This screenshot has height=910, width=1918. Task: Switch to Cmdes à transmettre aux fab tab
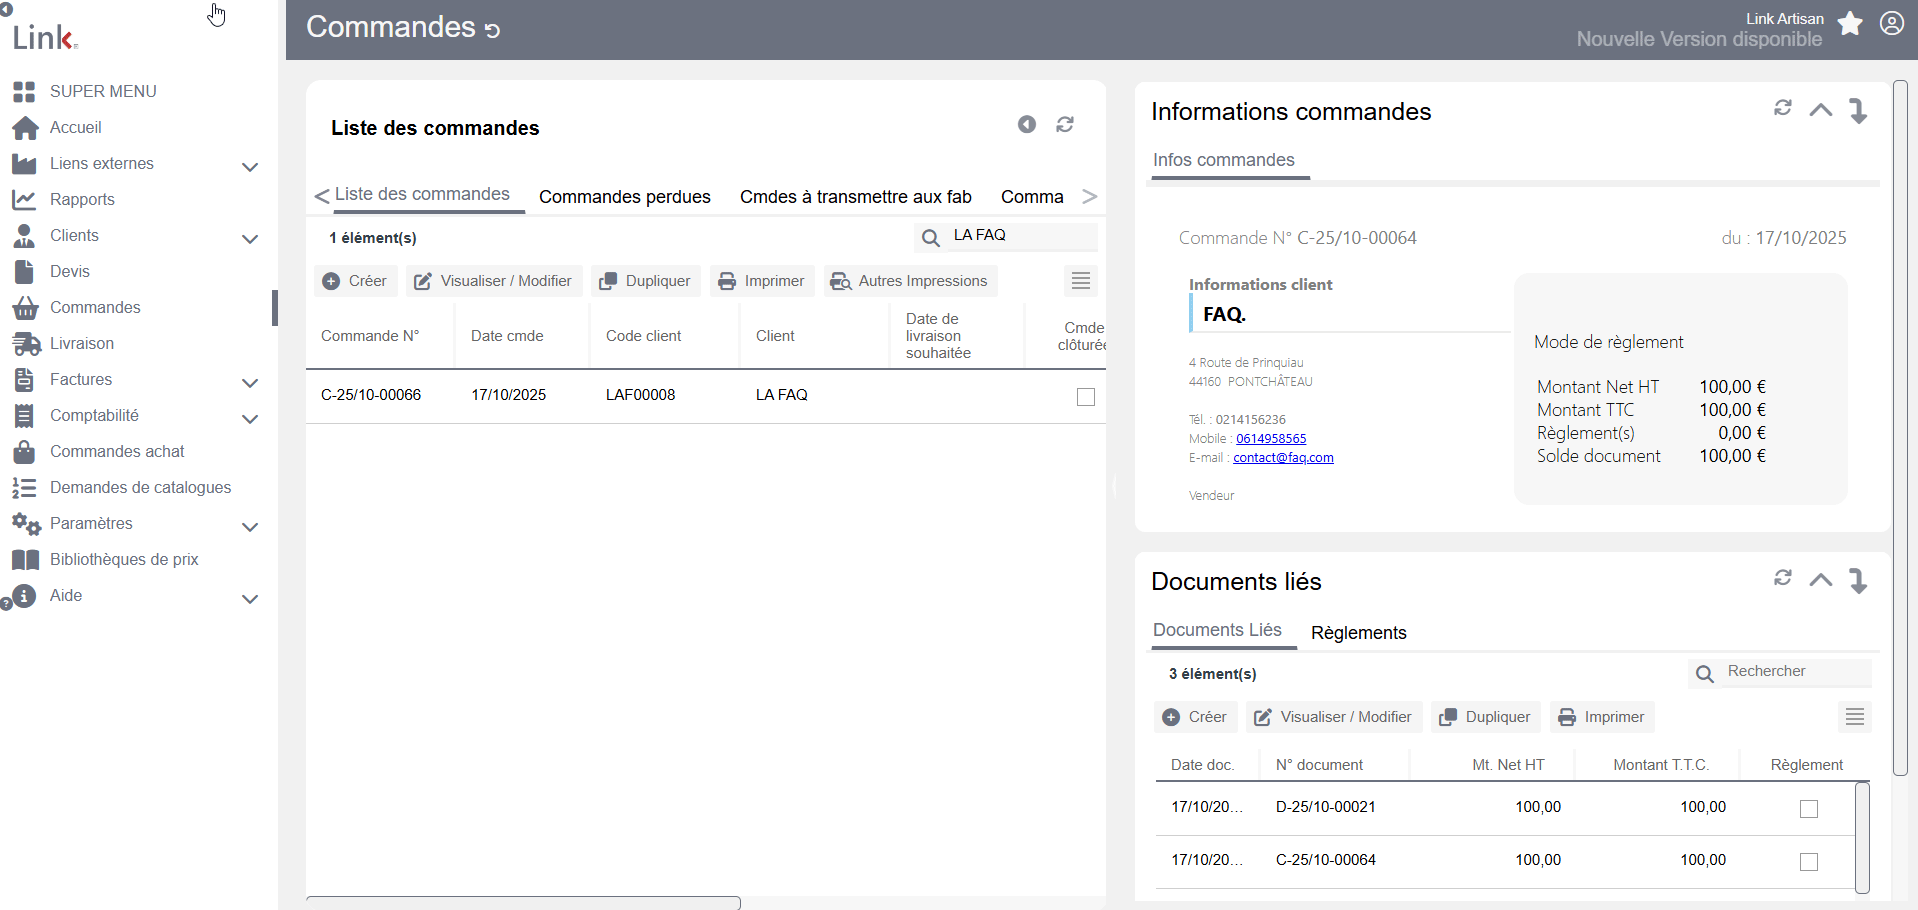pos(856,197)
